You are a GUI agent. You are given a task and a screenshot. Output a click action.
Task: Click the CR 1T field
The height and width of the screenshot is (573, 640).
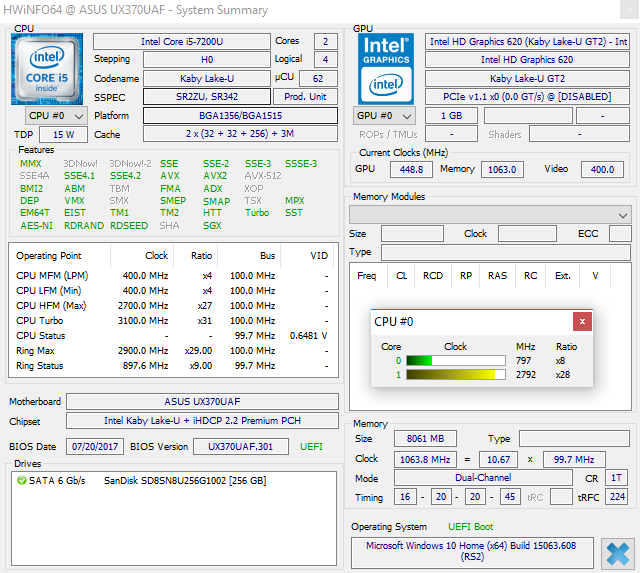click(x=616, y=478)
